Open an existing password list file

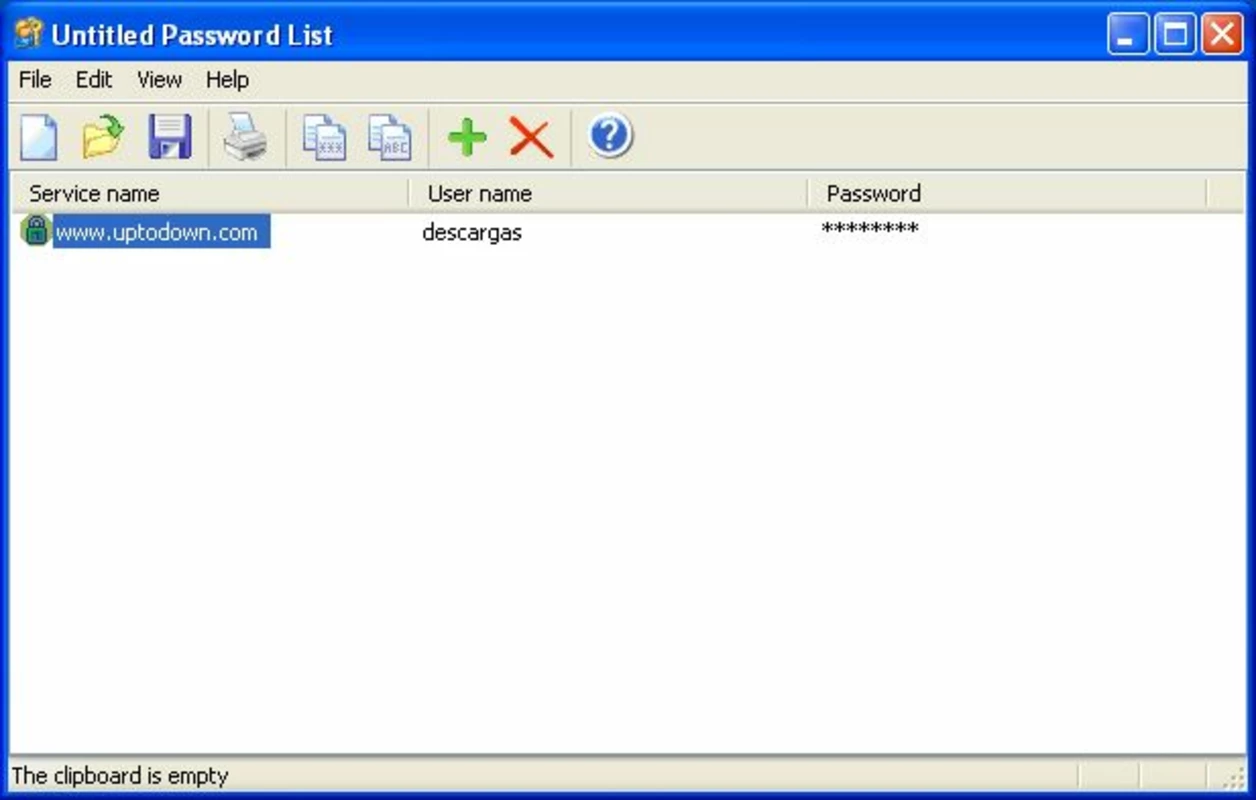pos(103,137)
